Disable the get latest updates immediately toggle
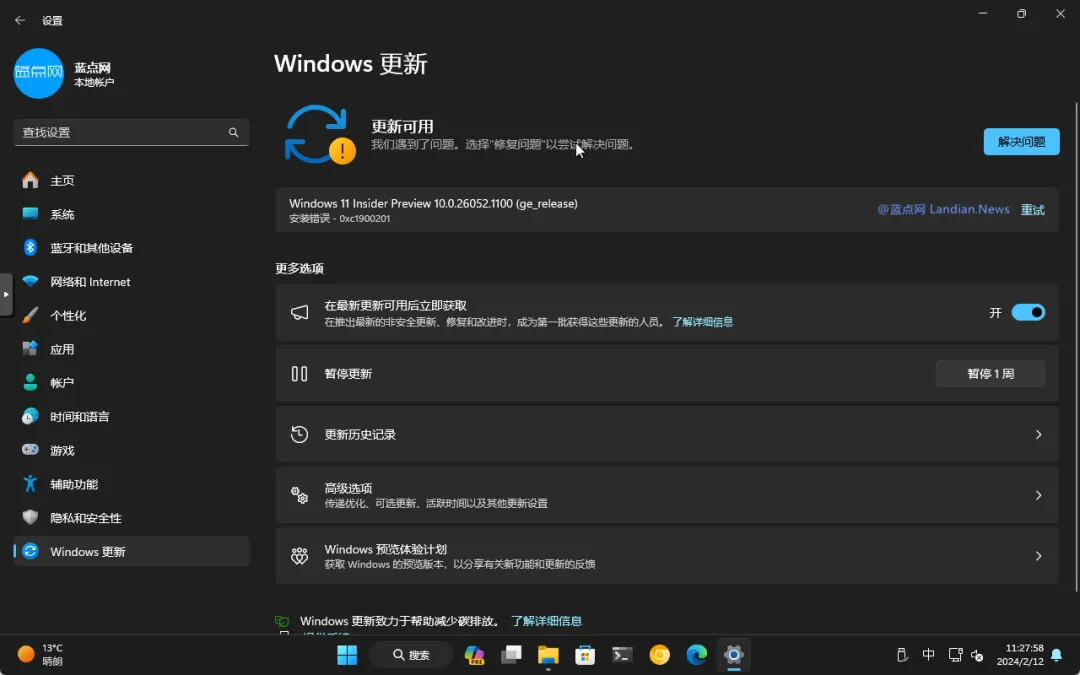 [1029, 312]
